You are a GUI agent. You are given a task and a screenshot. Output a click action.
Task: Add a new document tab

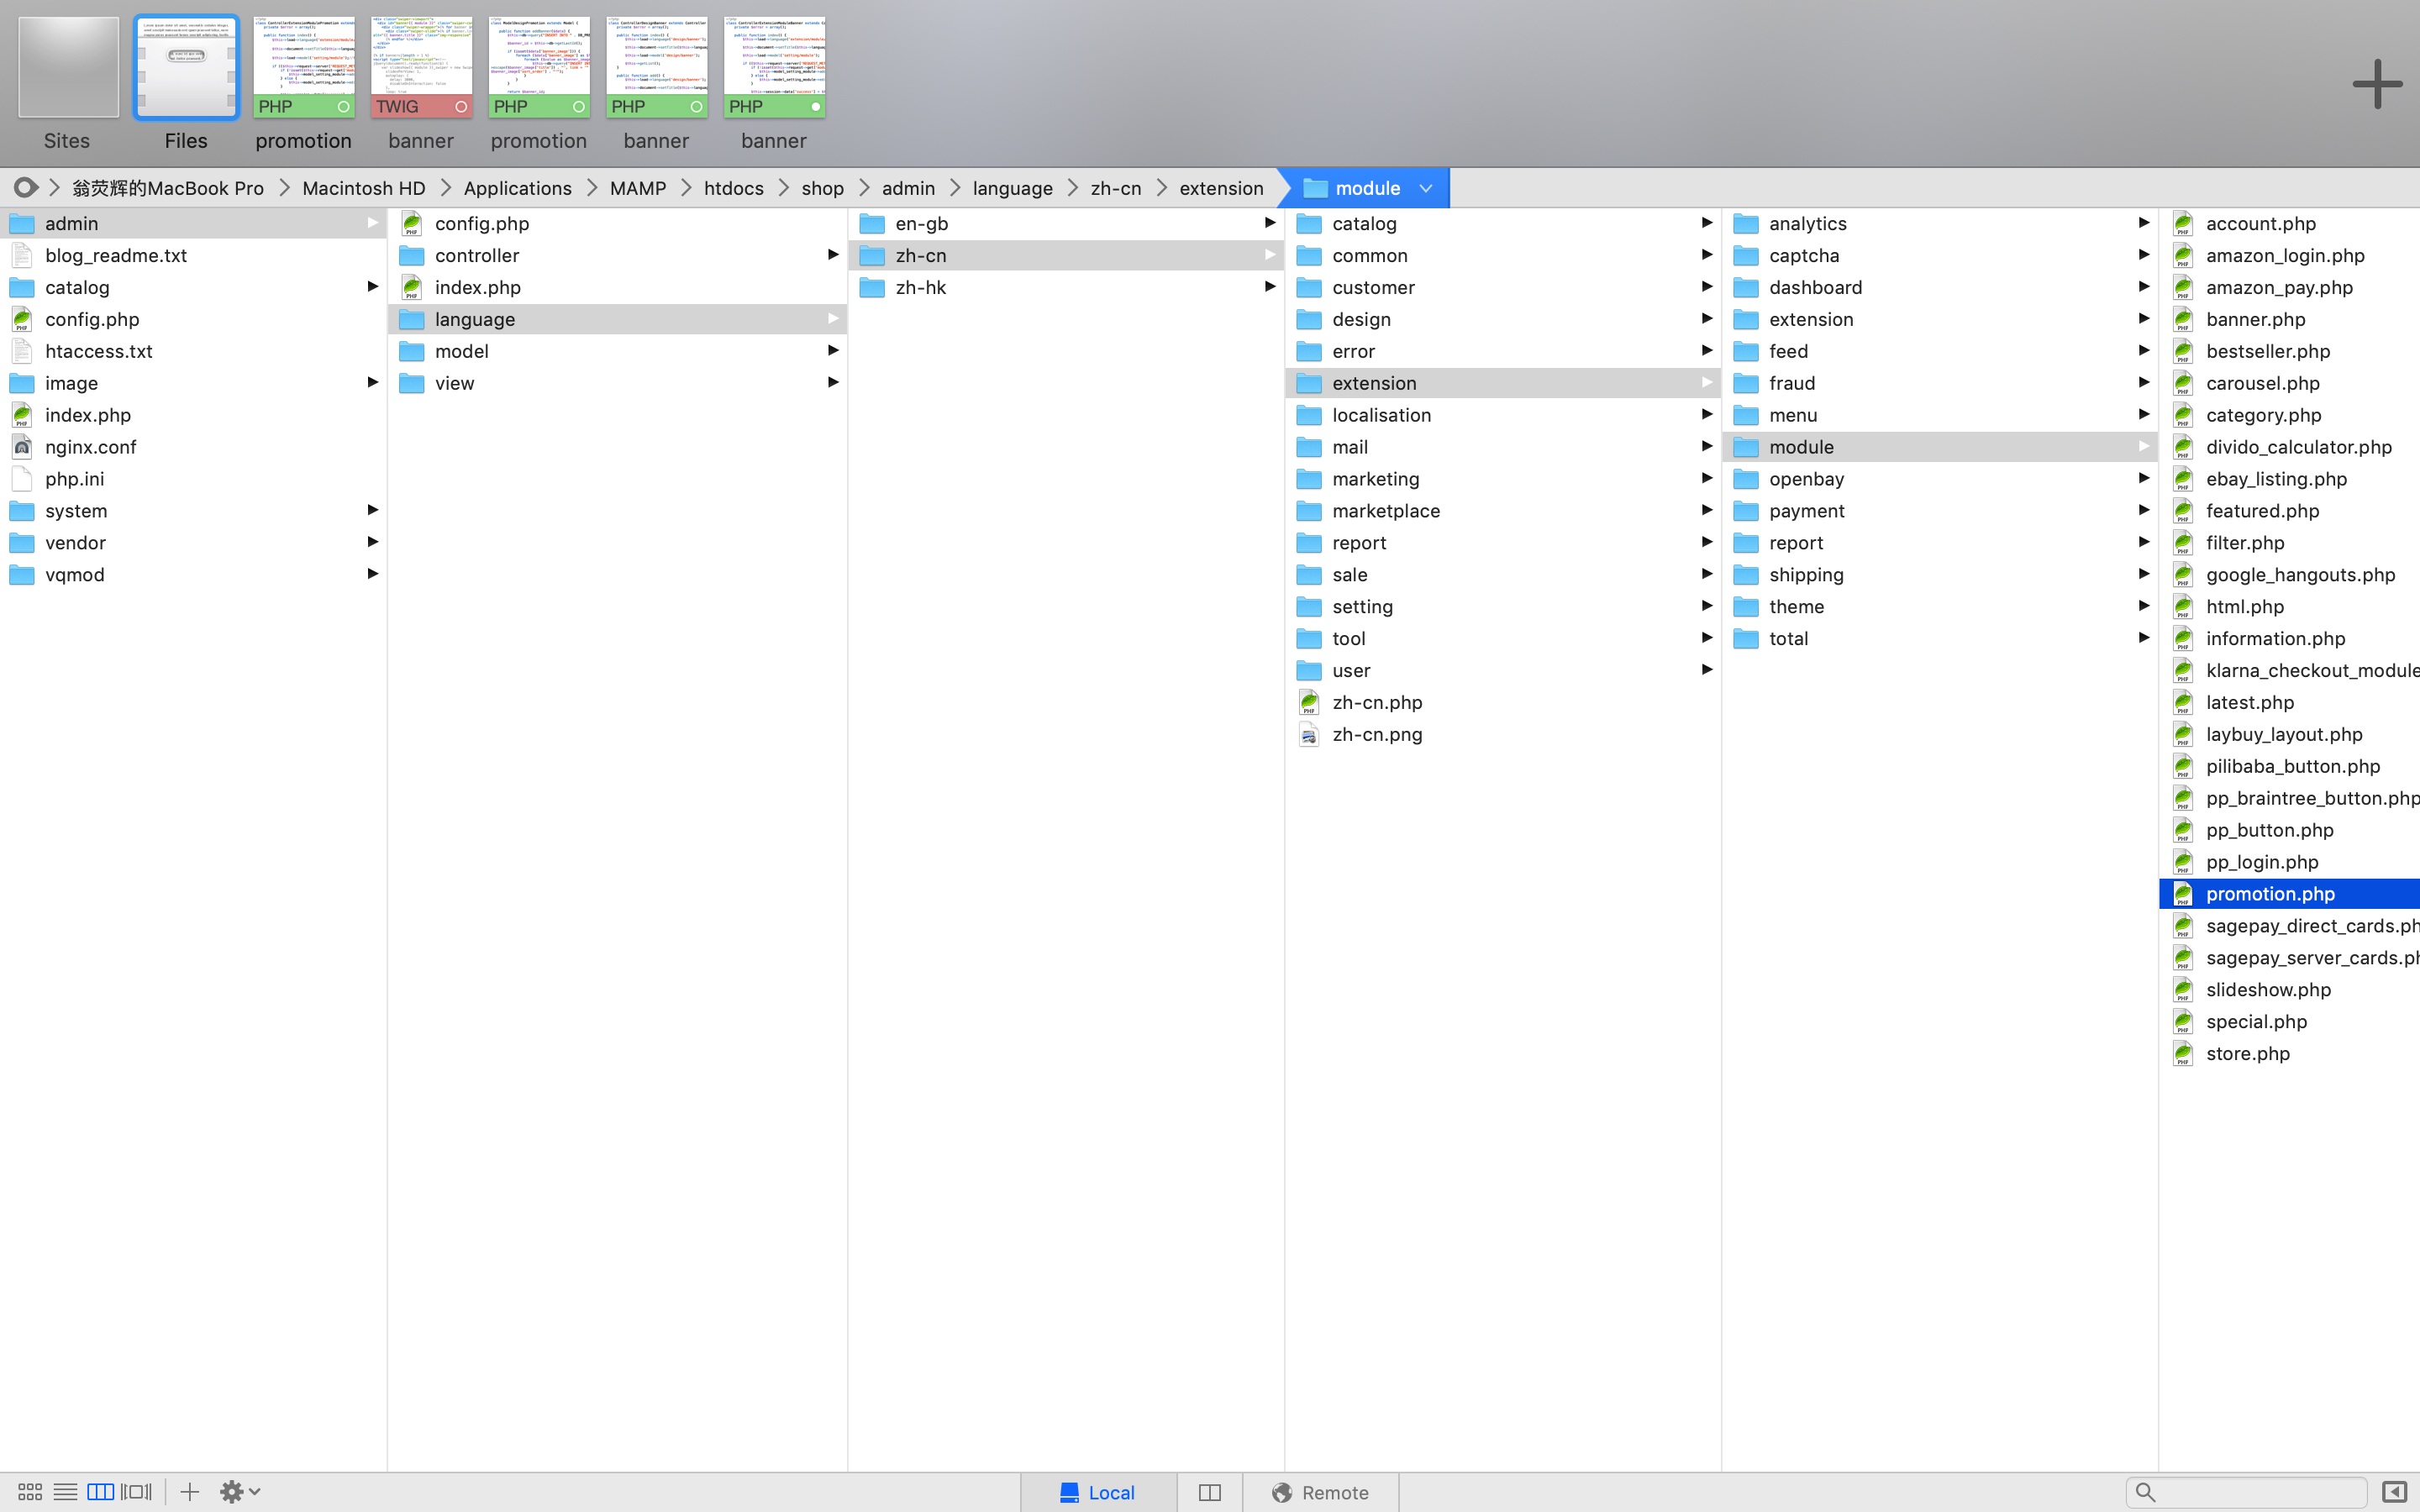point(2376,84)
